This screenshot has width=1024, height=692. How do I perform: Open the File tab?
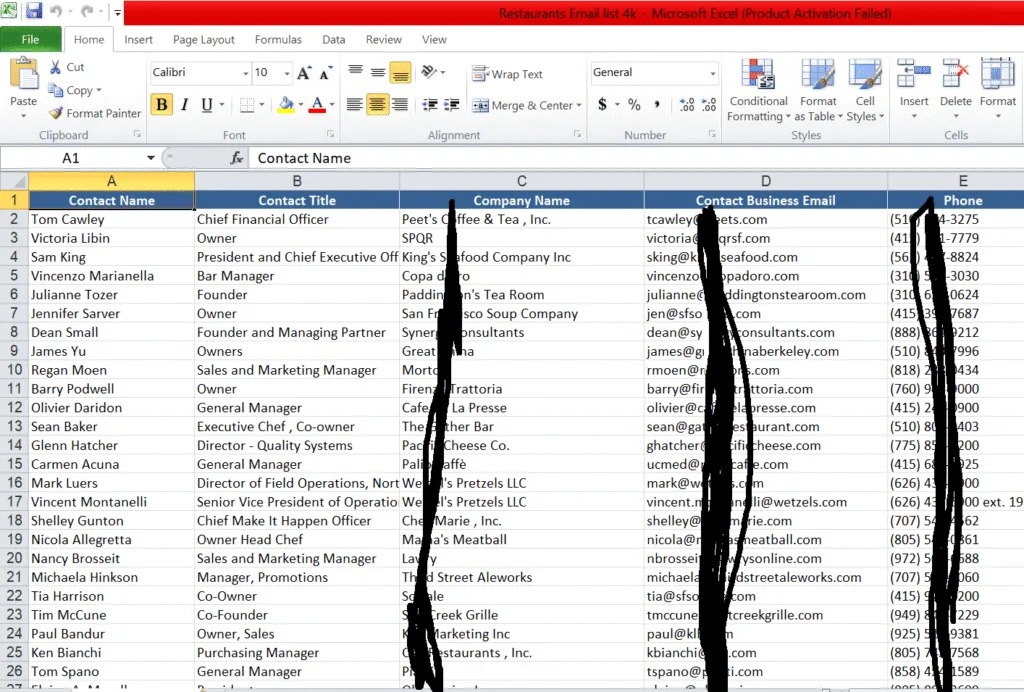(x=31, y=39)
